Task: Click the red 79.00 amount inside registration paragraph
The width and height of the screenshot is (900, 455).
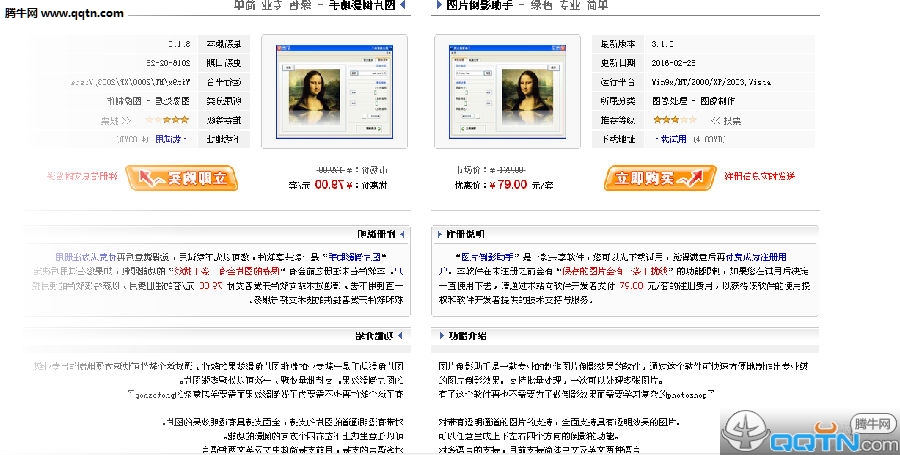Action: pyautogui.click(x=631, y=285)
